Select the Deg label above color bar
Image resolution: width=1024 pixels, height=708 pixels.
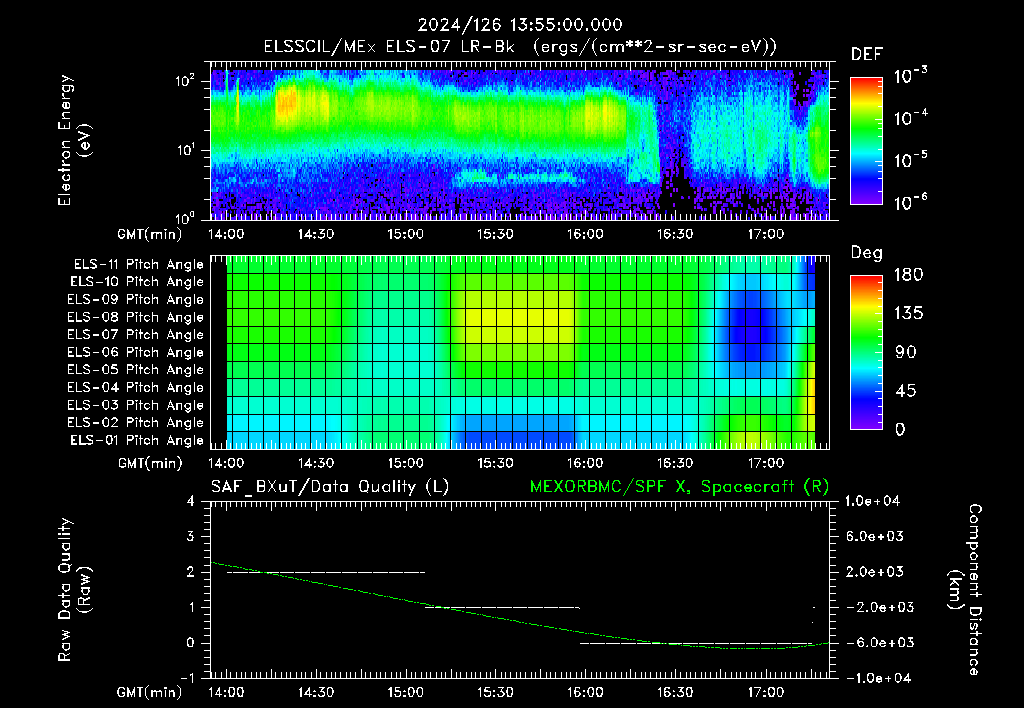pyautogui.click(x=867, y=253)
